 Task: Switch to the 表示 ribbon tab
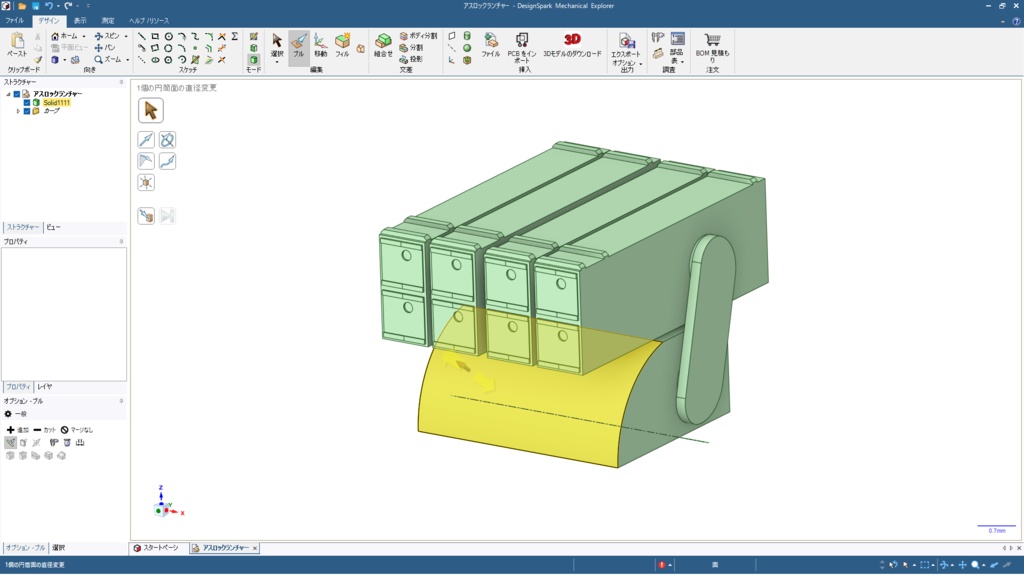pos(80,21)
